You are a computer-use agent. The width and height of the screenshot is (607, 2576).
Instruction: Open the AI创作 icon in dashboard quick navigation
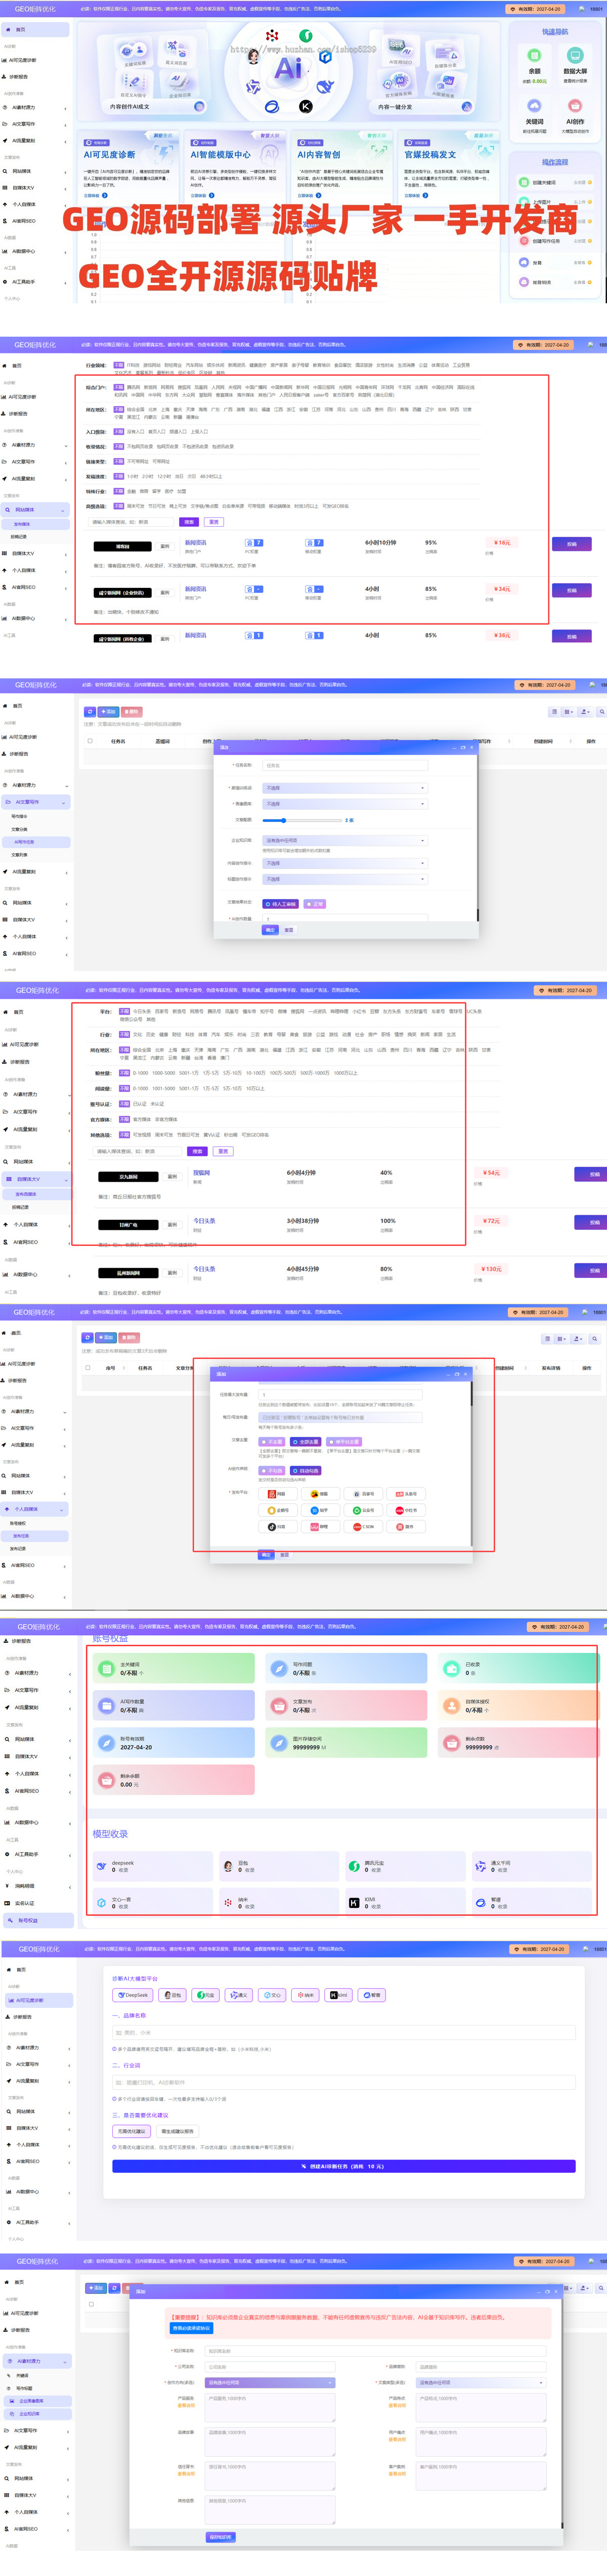click(x=575, y=107)
